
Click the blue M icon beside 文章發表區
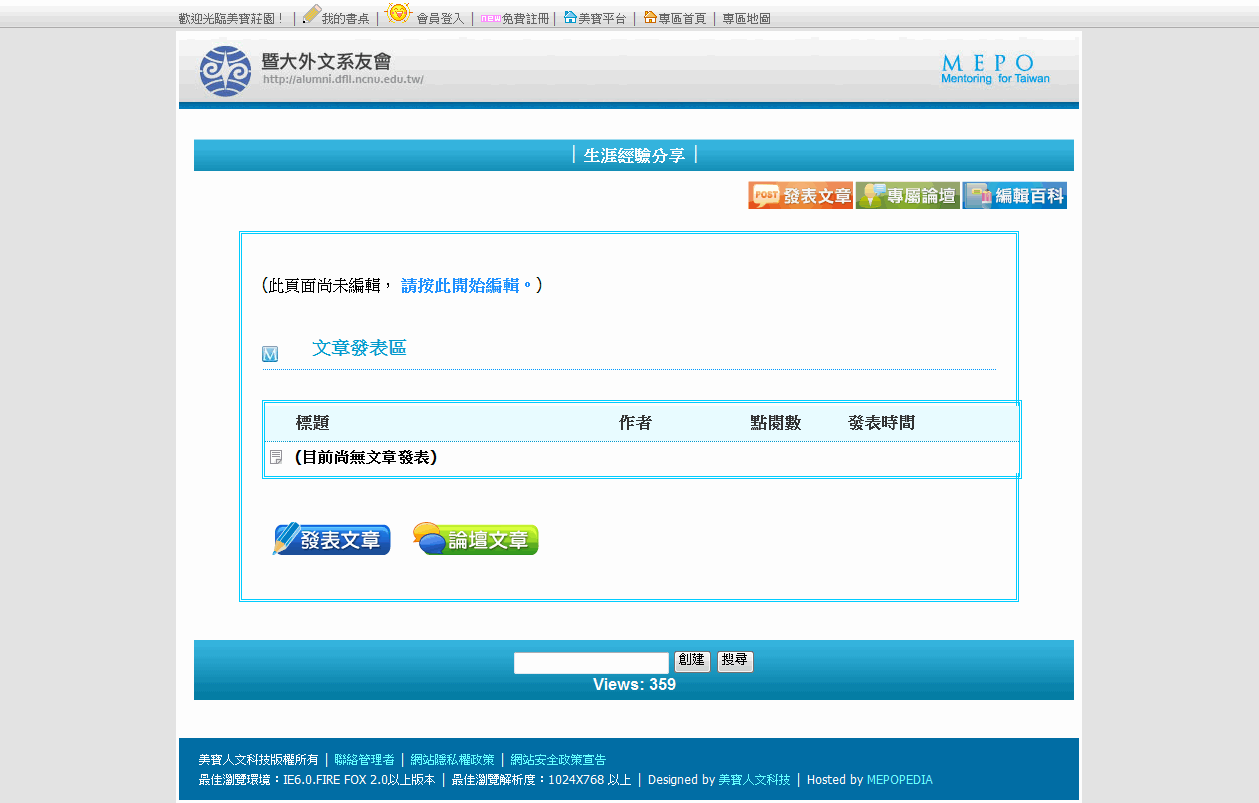point(270,354)
